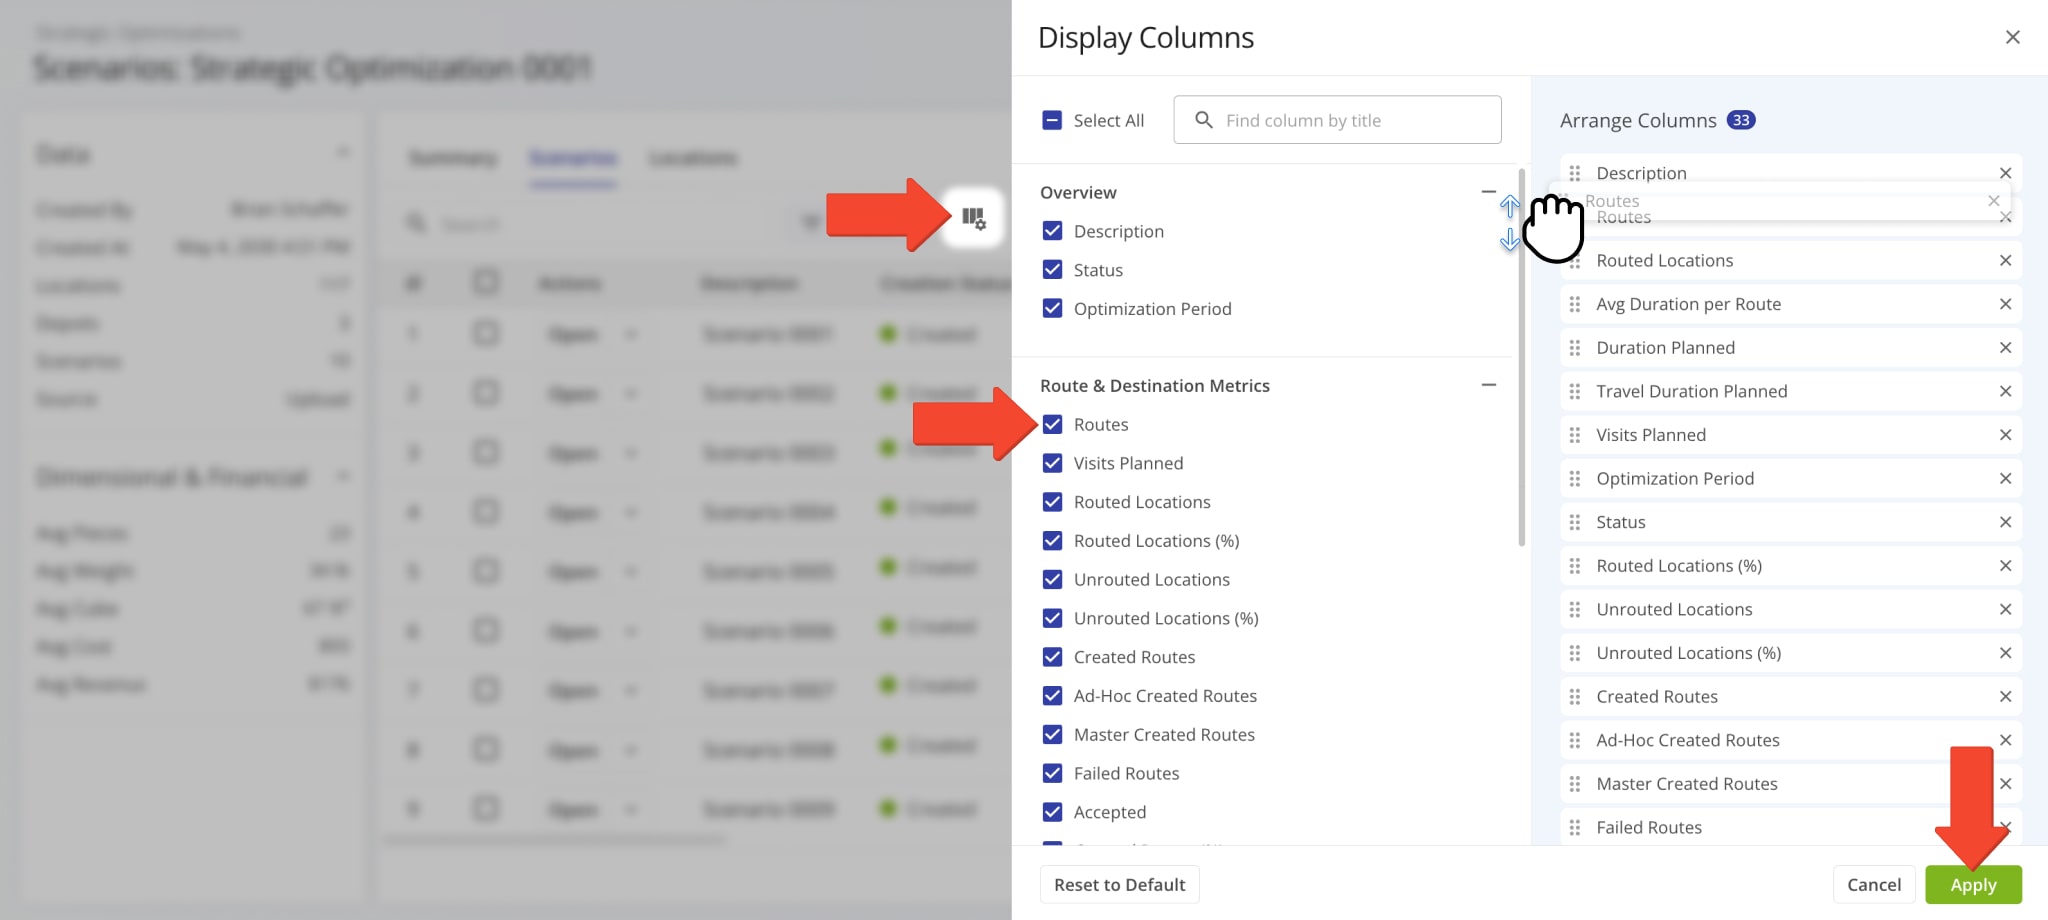Switch to the Summary tab
Viewport: 2048px width, 920px height.
click(x=452, y=158)
